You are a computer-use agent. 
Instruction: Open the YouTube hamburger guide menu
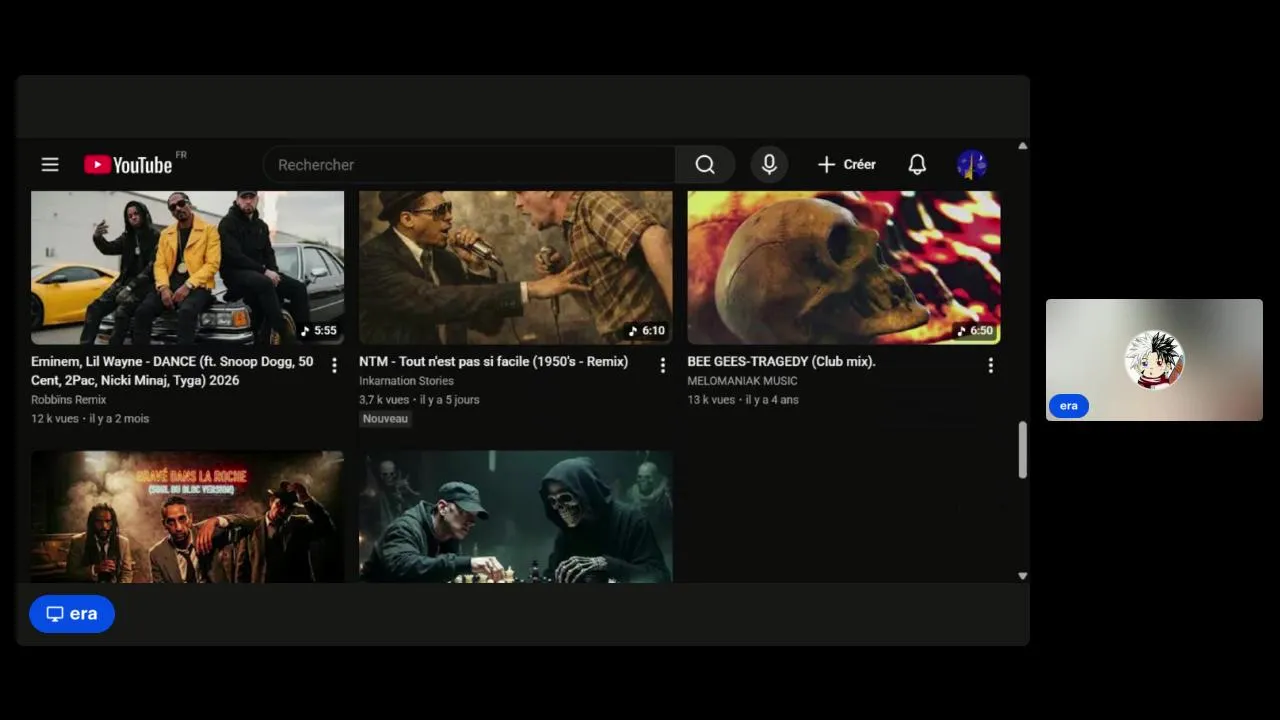coord(50,165)
